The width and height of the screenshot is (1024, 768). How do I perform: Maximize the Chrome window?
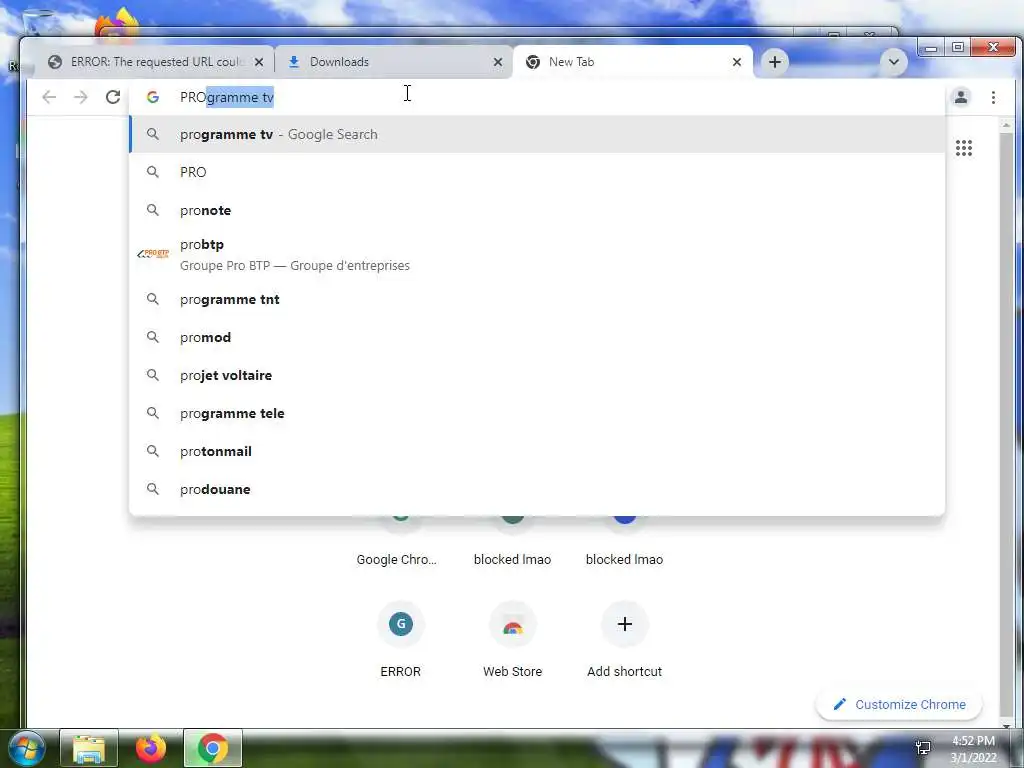click(958, 48)
